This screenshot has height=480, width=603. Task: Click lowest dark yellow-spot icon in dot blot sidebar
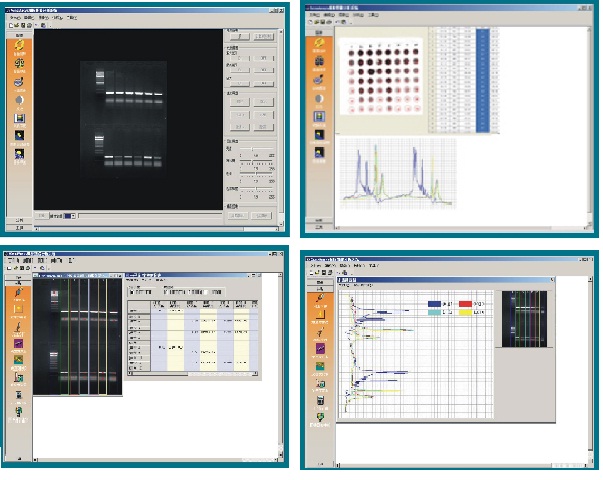(319, 153)
